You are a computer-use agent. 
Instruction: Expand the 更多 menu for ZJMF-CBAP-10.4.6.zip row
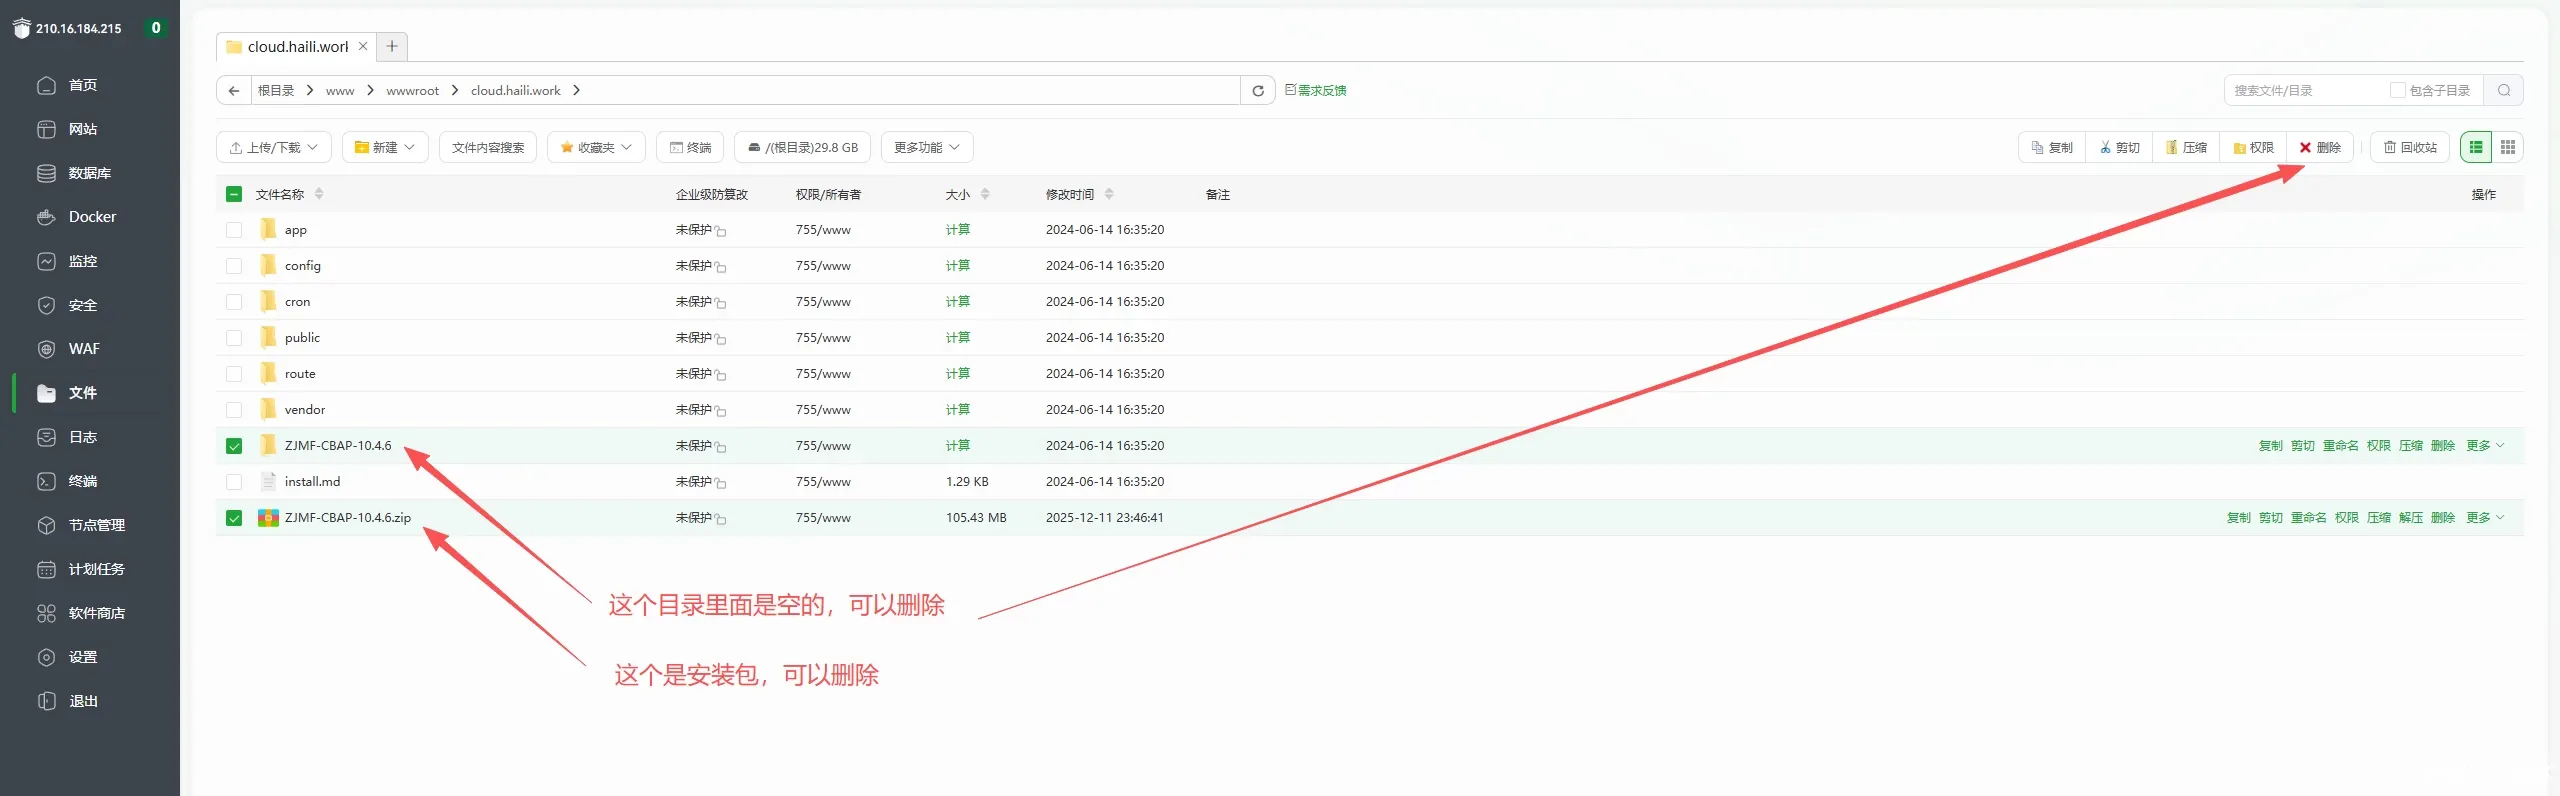tap(2484, 518)
